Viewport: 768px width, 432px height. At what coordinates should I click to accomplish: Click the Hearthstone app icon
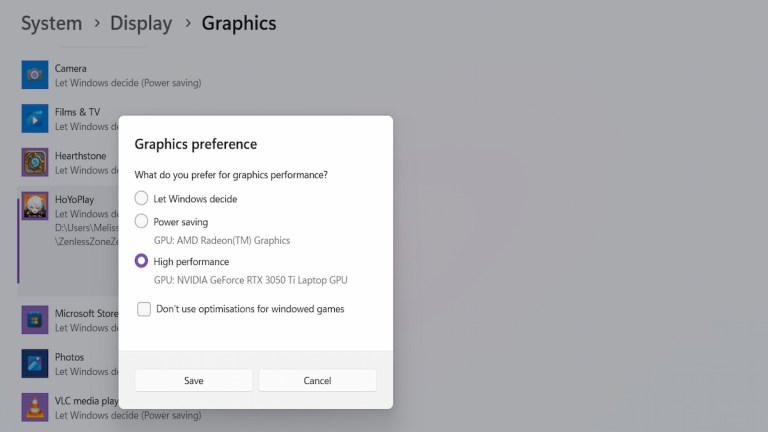35,163
